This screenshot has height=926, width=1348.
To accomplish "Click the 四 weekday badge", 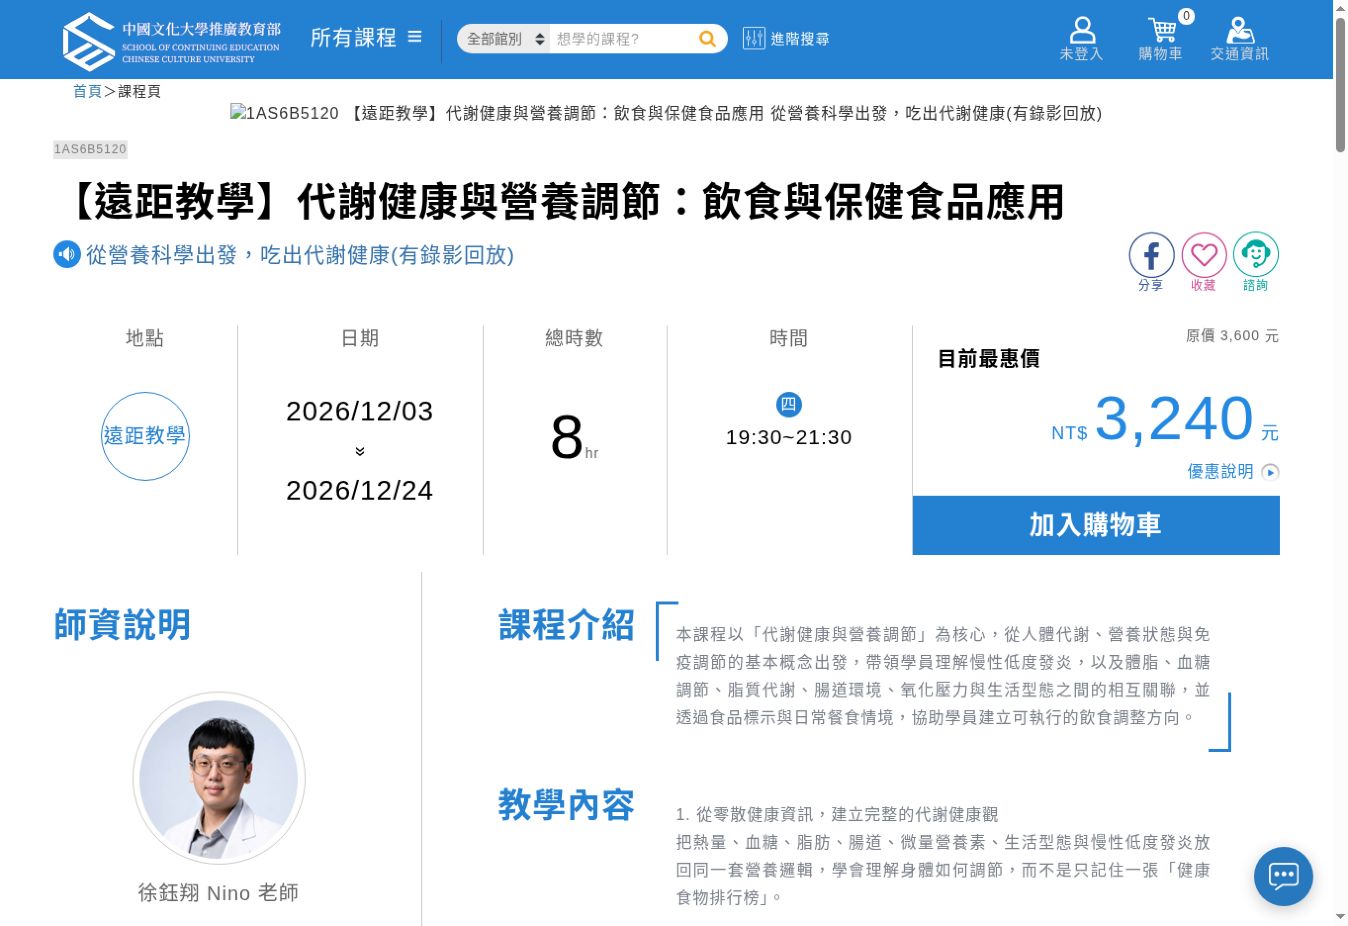I will [789, 405].
